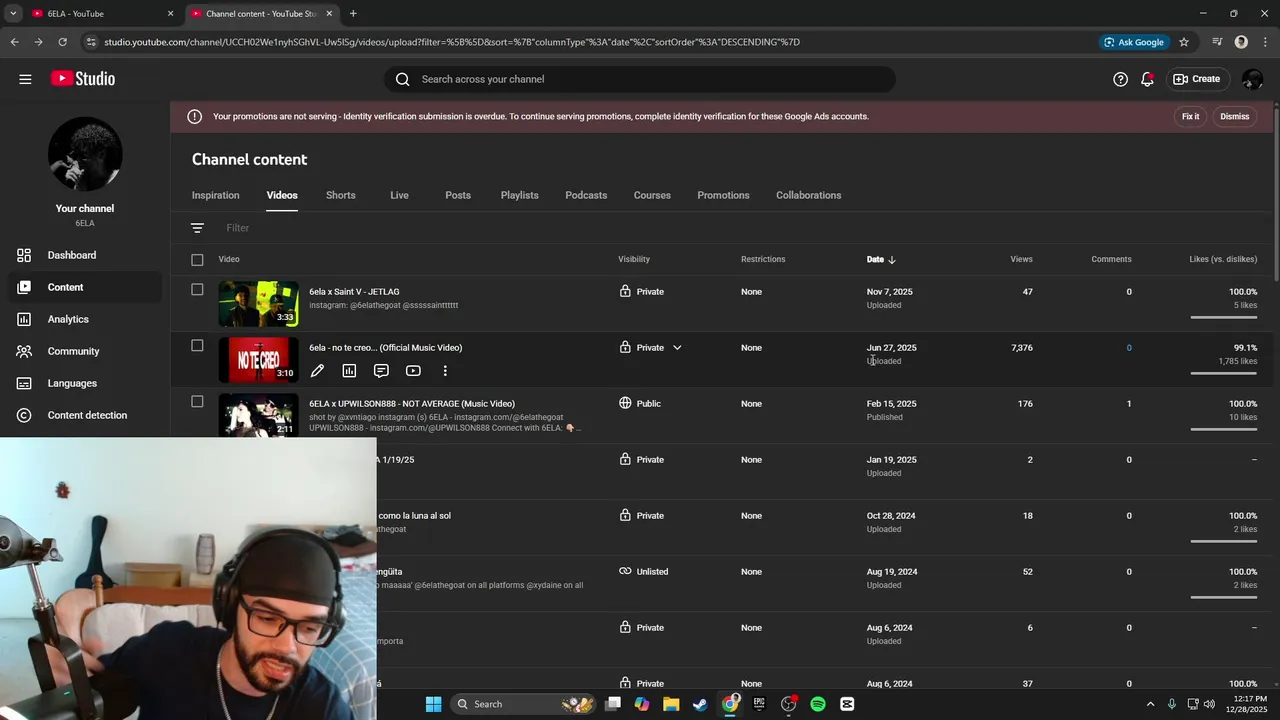Image resolution: width=1280 pixels, height=720 pixels.
Task: Click the YouTube Studio logo
Action: point(83,79)
